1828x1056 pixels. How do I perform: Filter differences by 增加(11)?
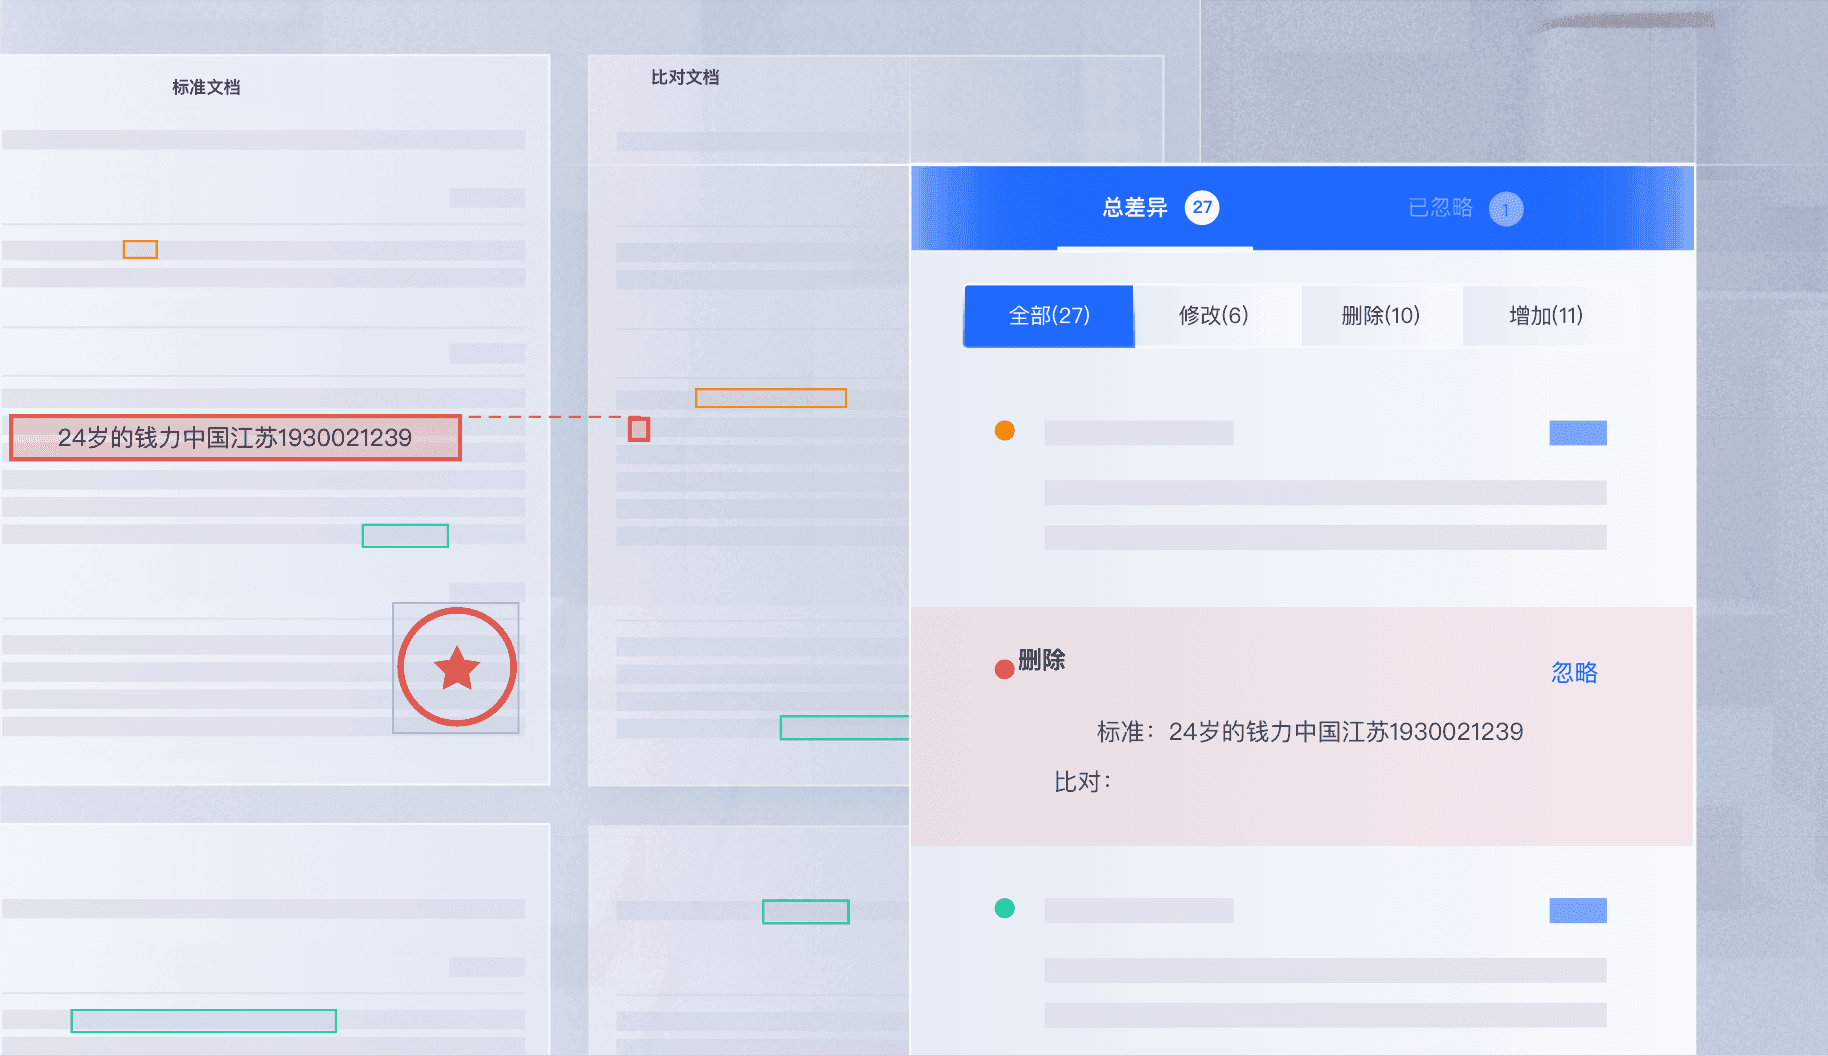click(1546, 316)
